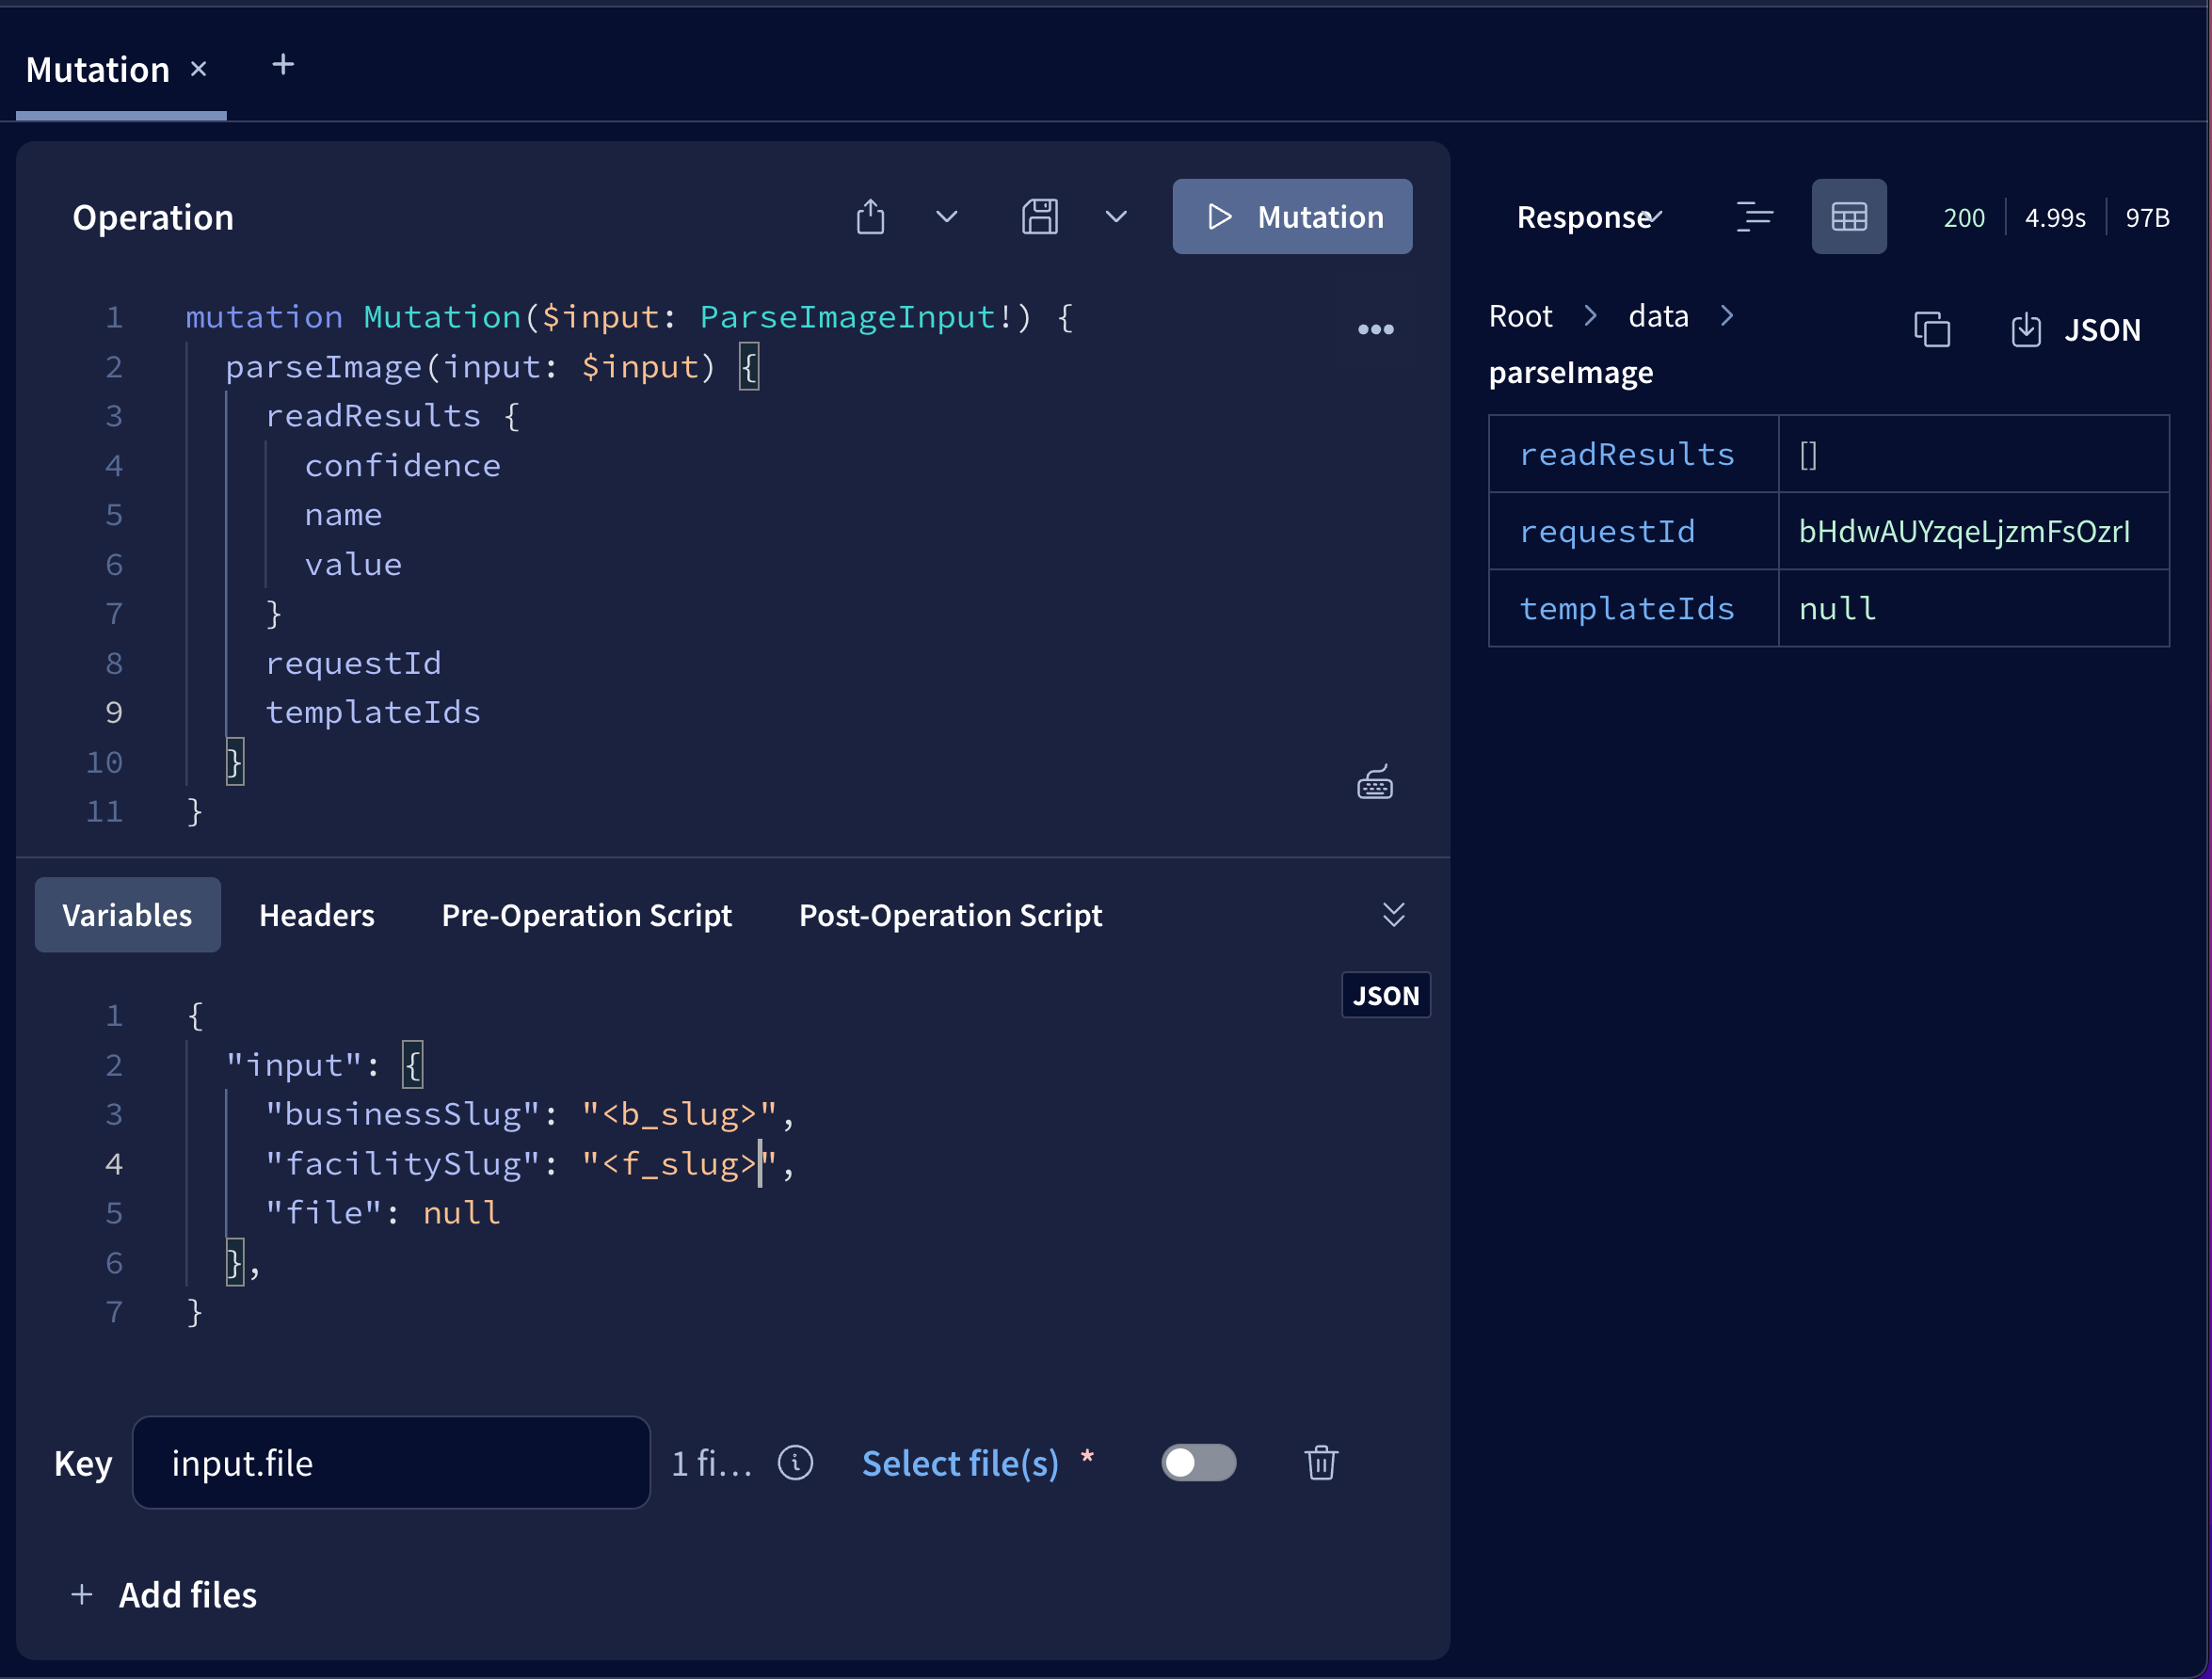Switch response to text view
2212x1679 pixels.
[x=1755, y=216]
